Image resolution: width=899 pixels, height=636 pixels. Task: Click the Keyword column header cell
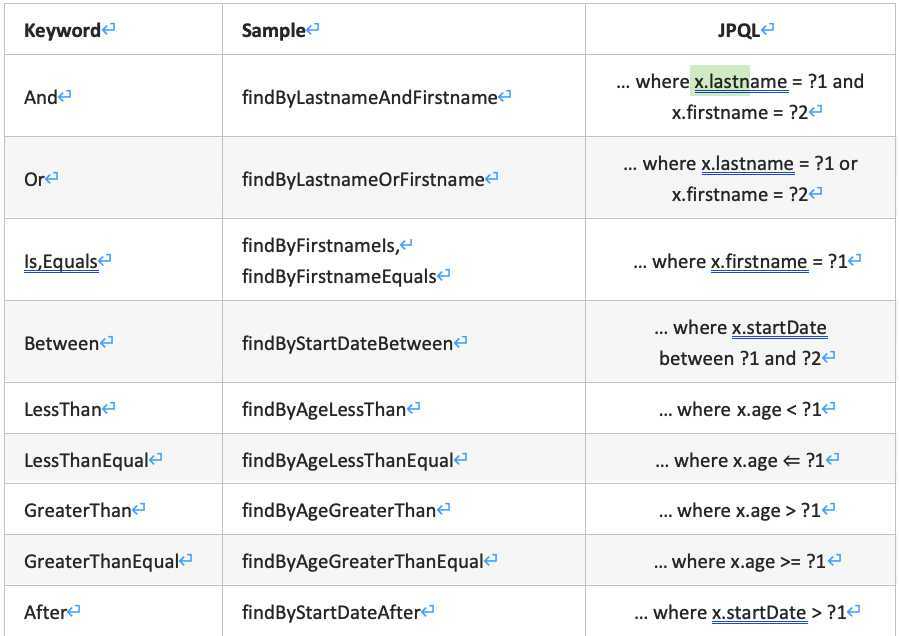(x=114, y=30)
